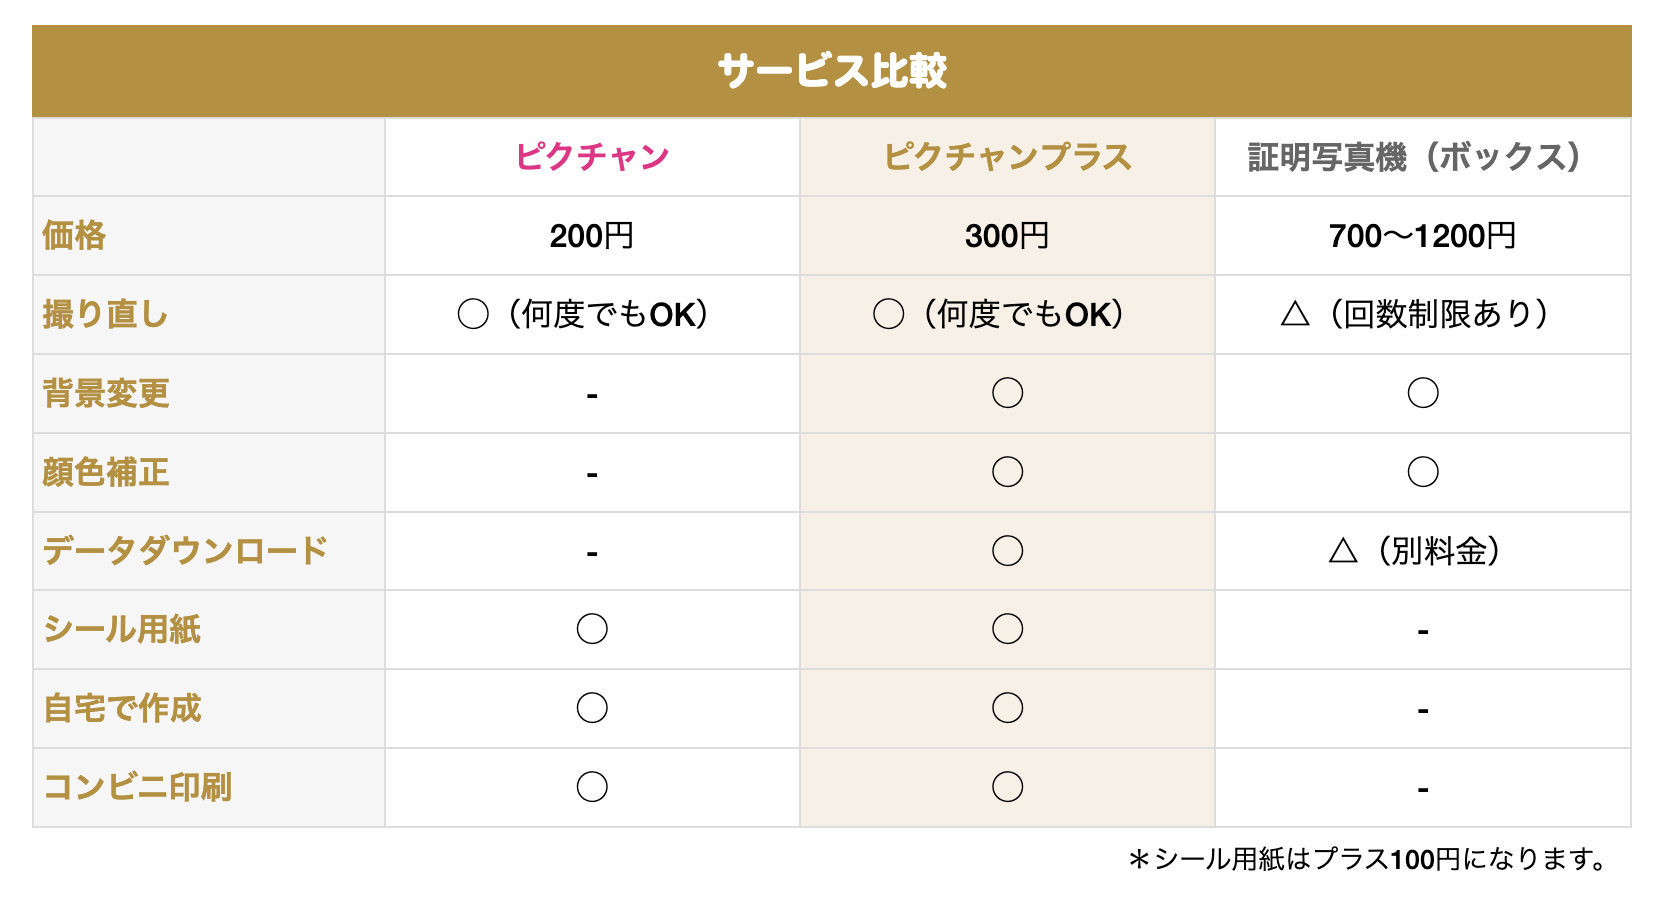This screenshot has height=900, width=1658.
Task: Click the ピクチャンプラス column header
Action: point(1007,157)
